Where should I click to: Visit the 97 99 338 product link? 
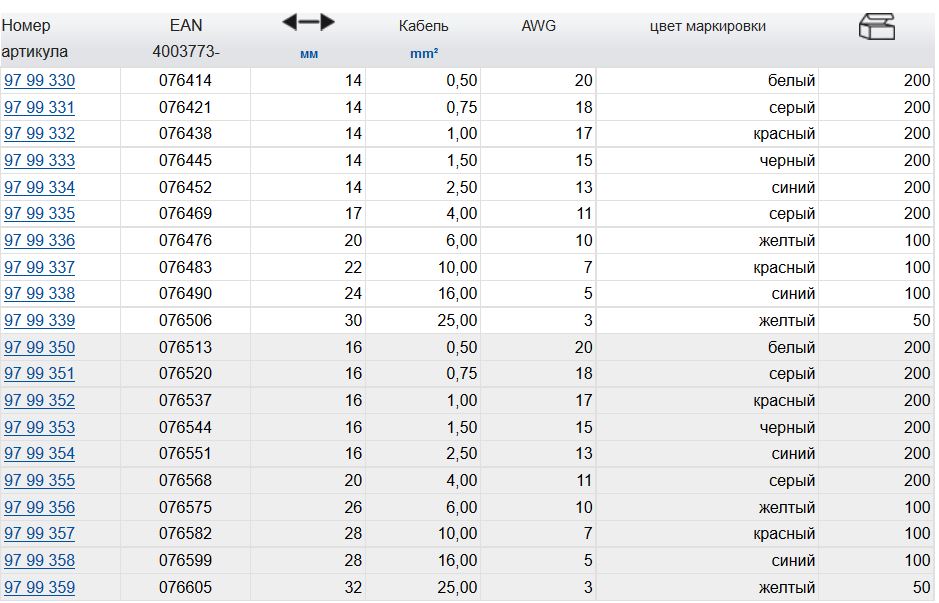point(39,294)
